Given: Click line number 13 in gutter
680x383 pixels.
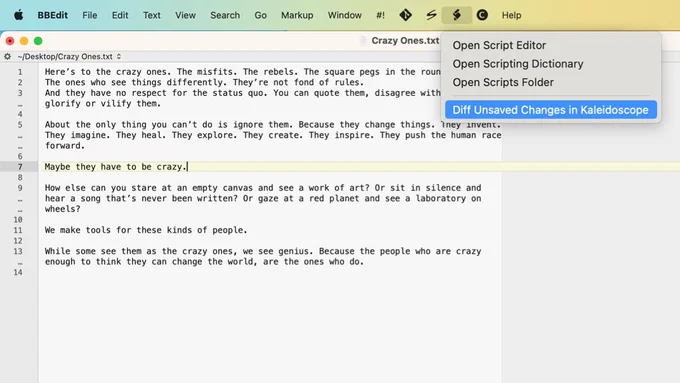Looking at the screenshot, I should (18, 252).
